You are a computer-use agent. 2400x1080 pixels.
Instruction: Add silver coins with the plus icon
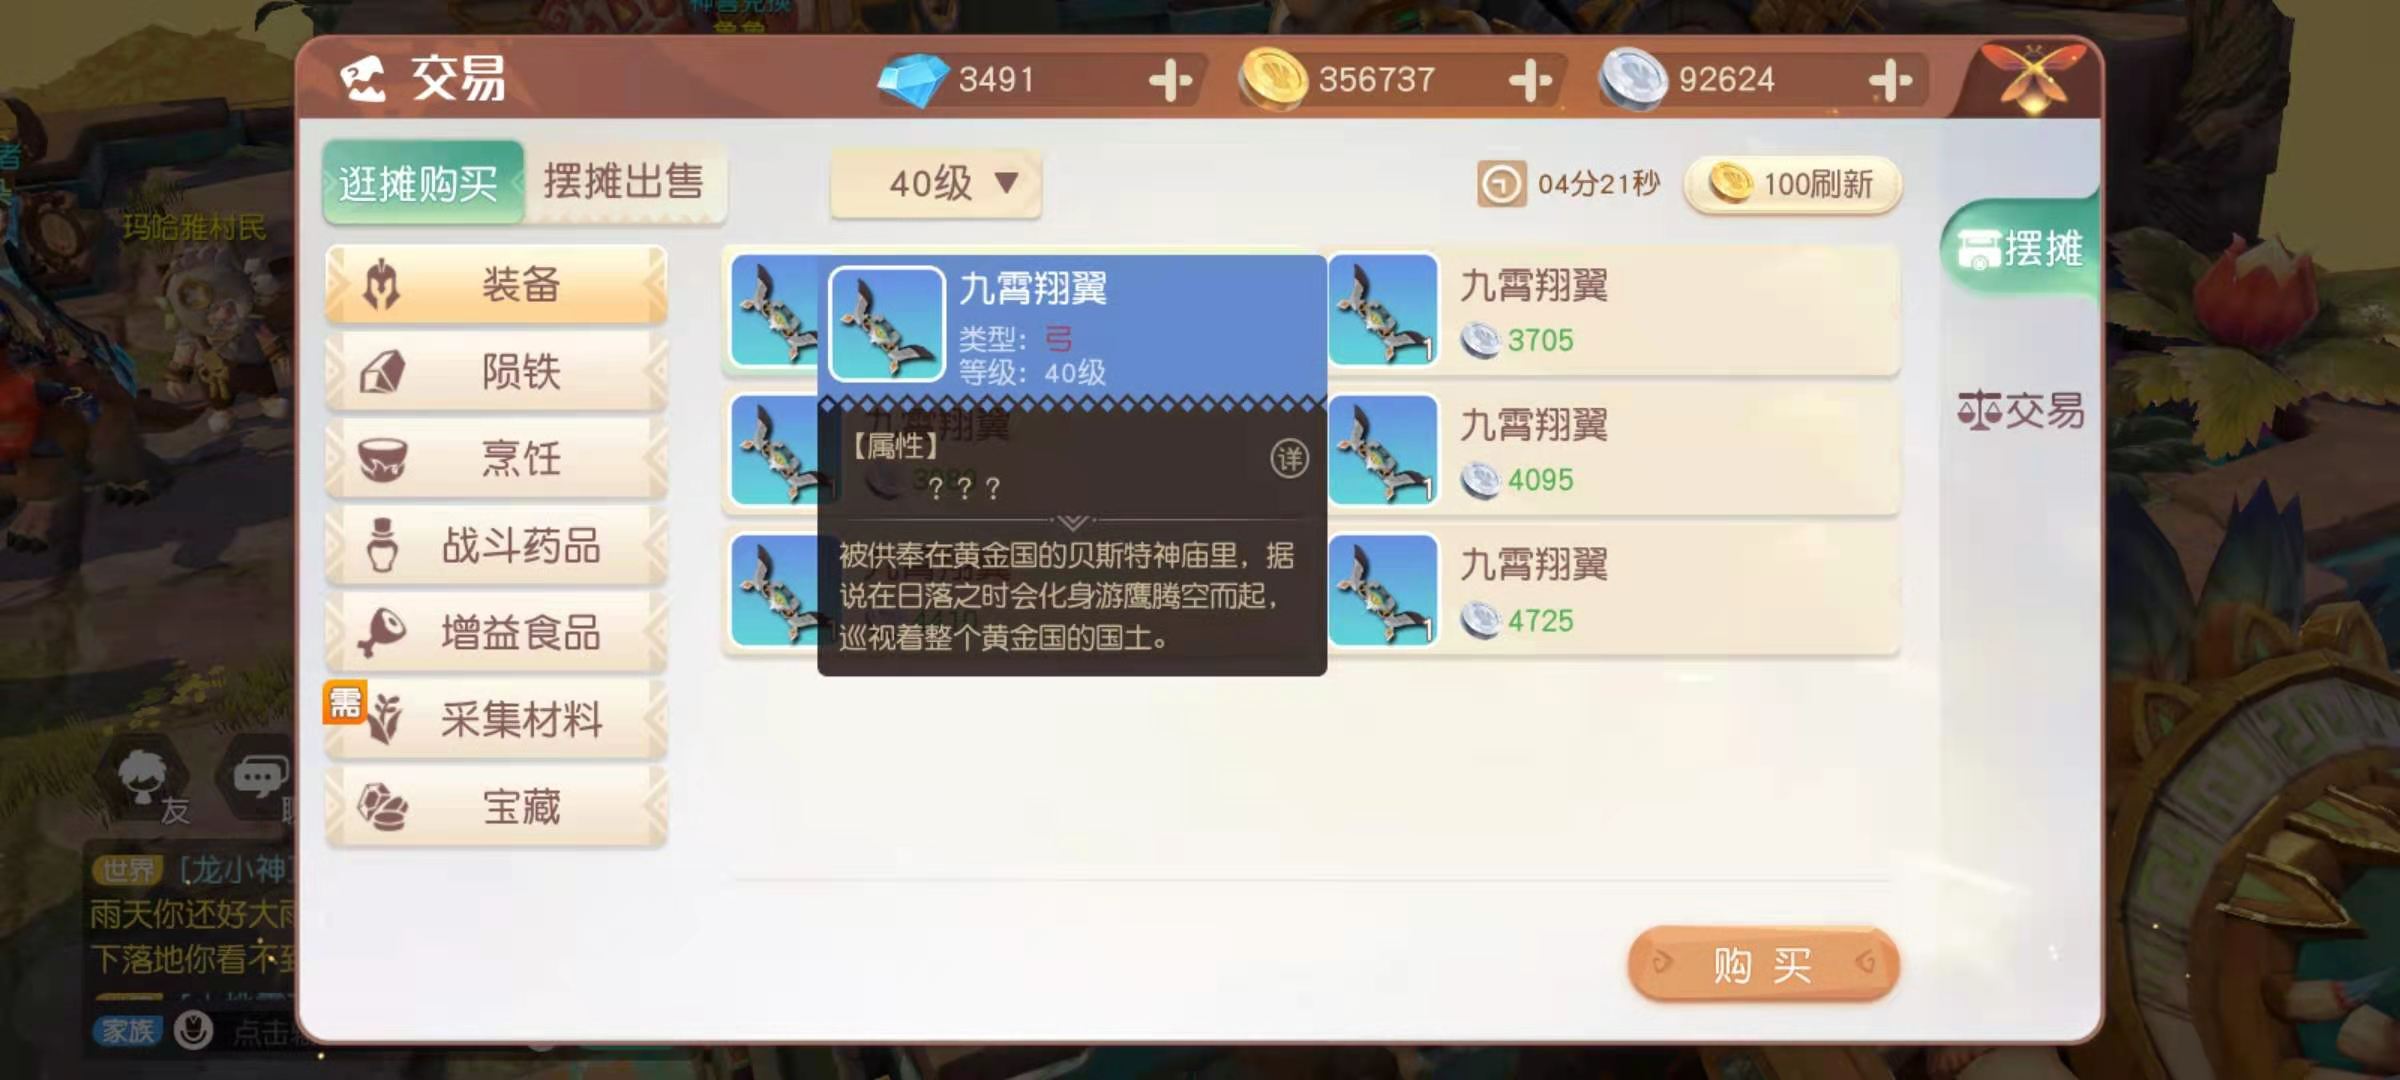tap(1890, 80)
